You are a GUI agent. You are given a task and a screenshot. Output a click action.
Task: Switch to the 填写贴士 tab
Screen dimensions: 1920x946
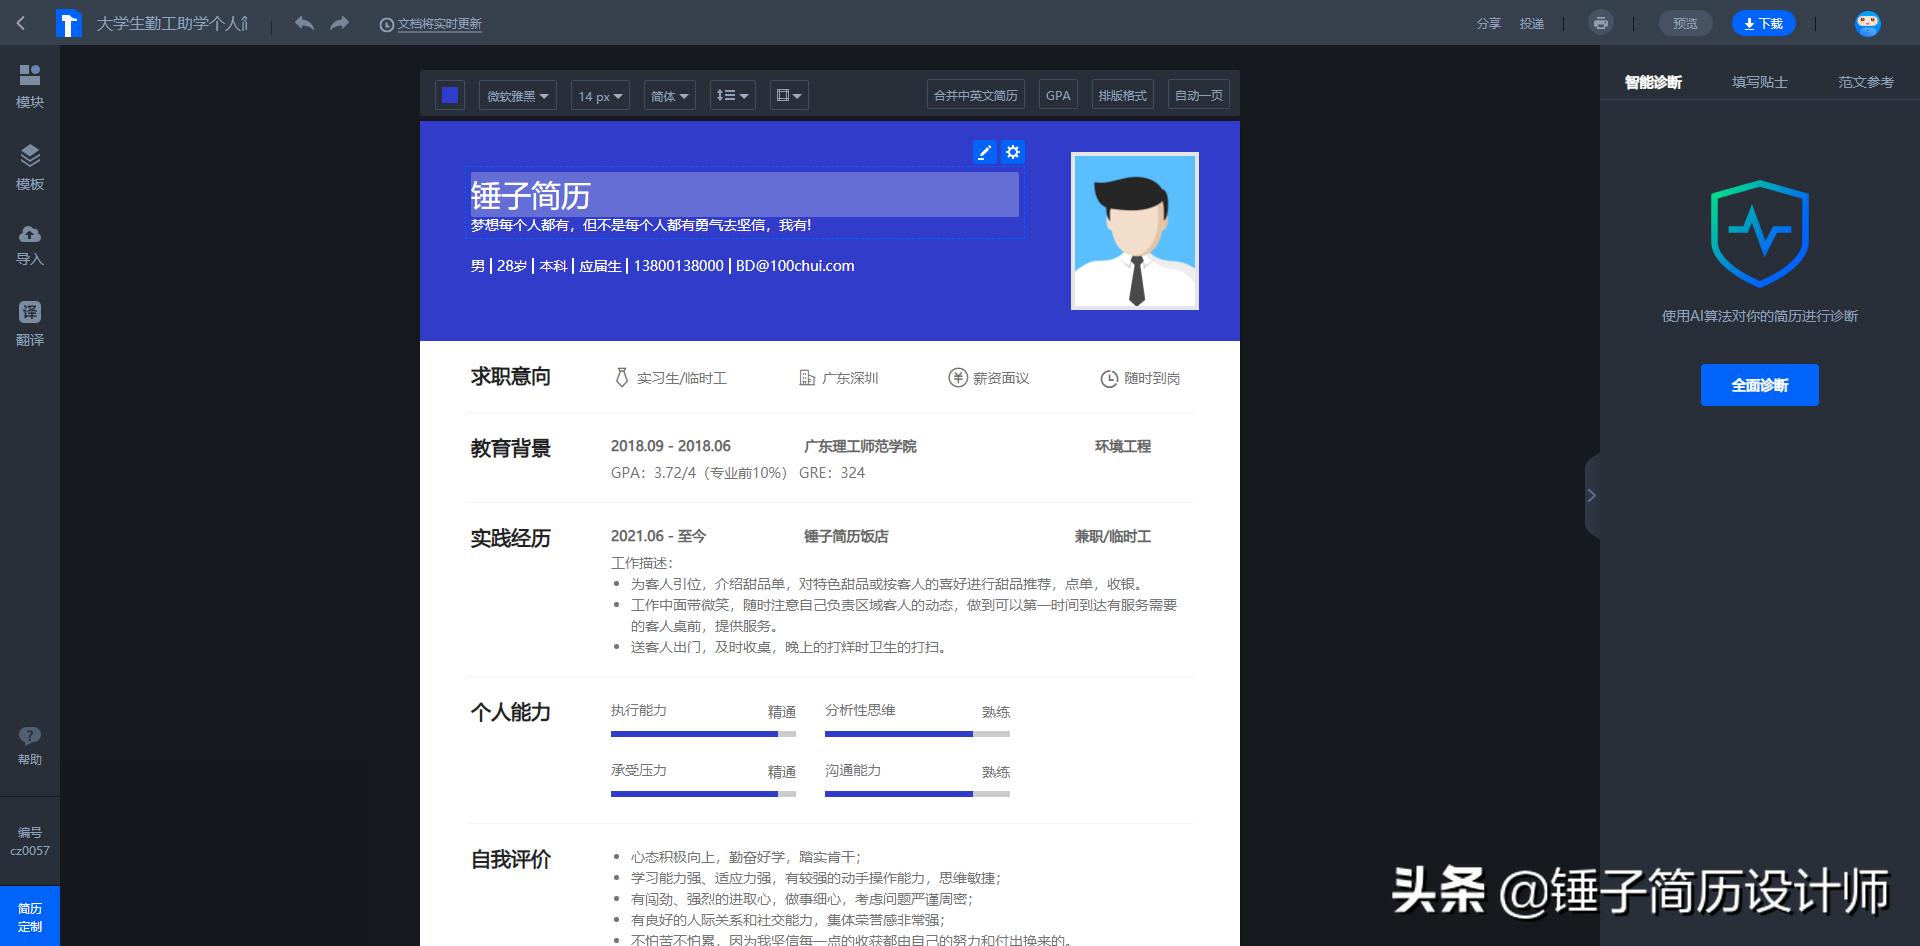1760,82
